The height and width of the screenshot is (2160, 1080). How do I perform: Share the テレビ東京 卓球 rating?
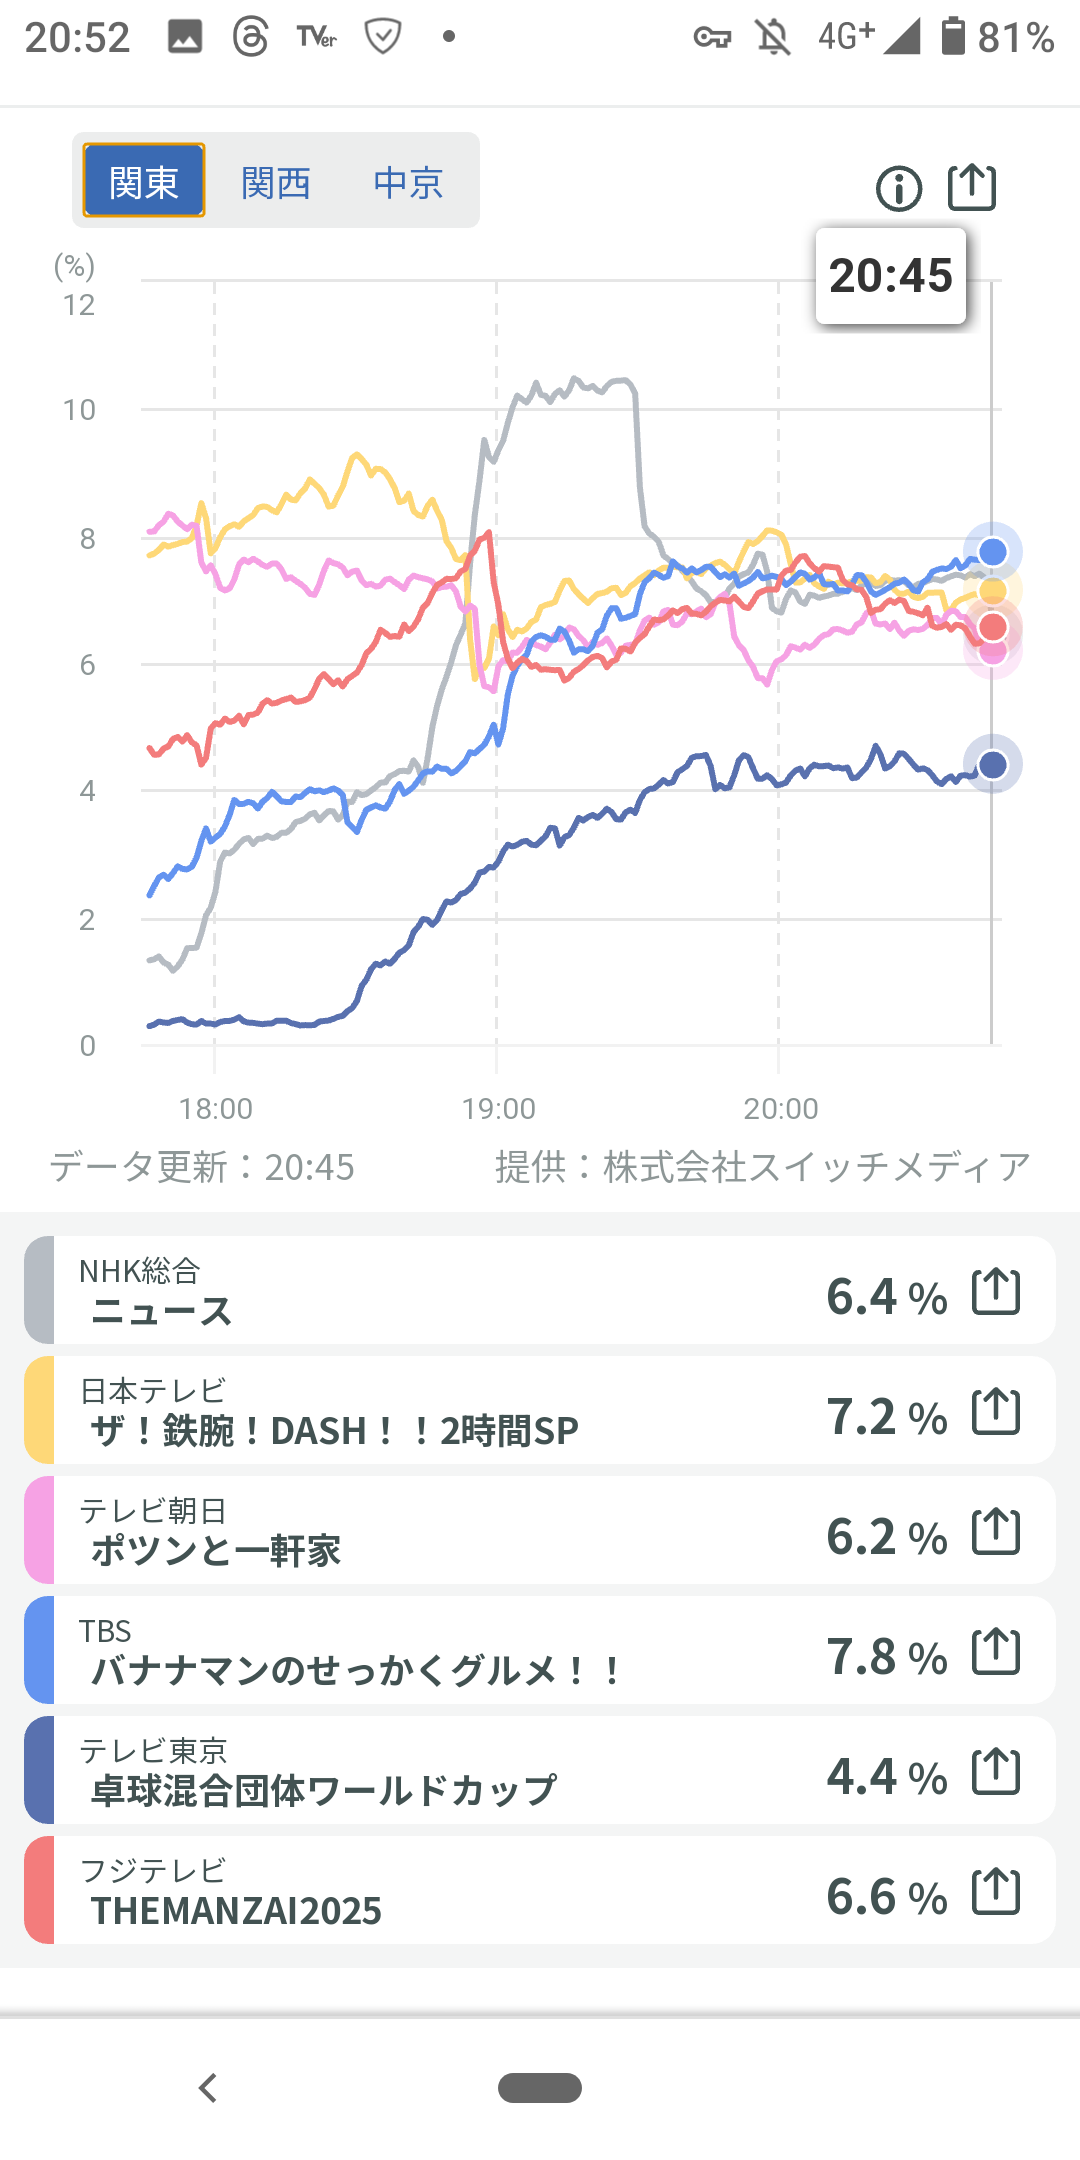point(996,1771)
